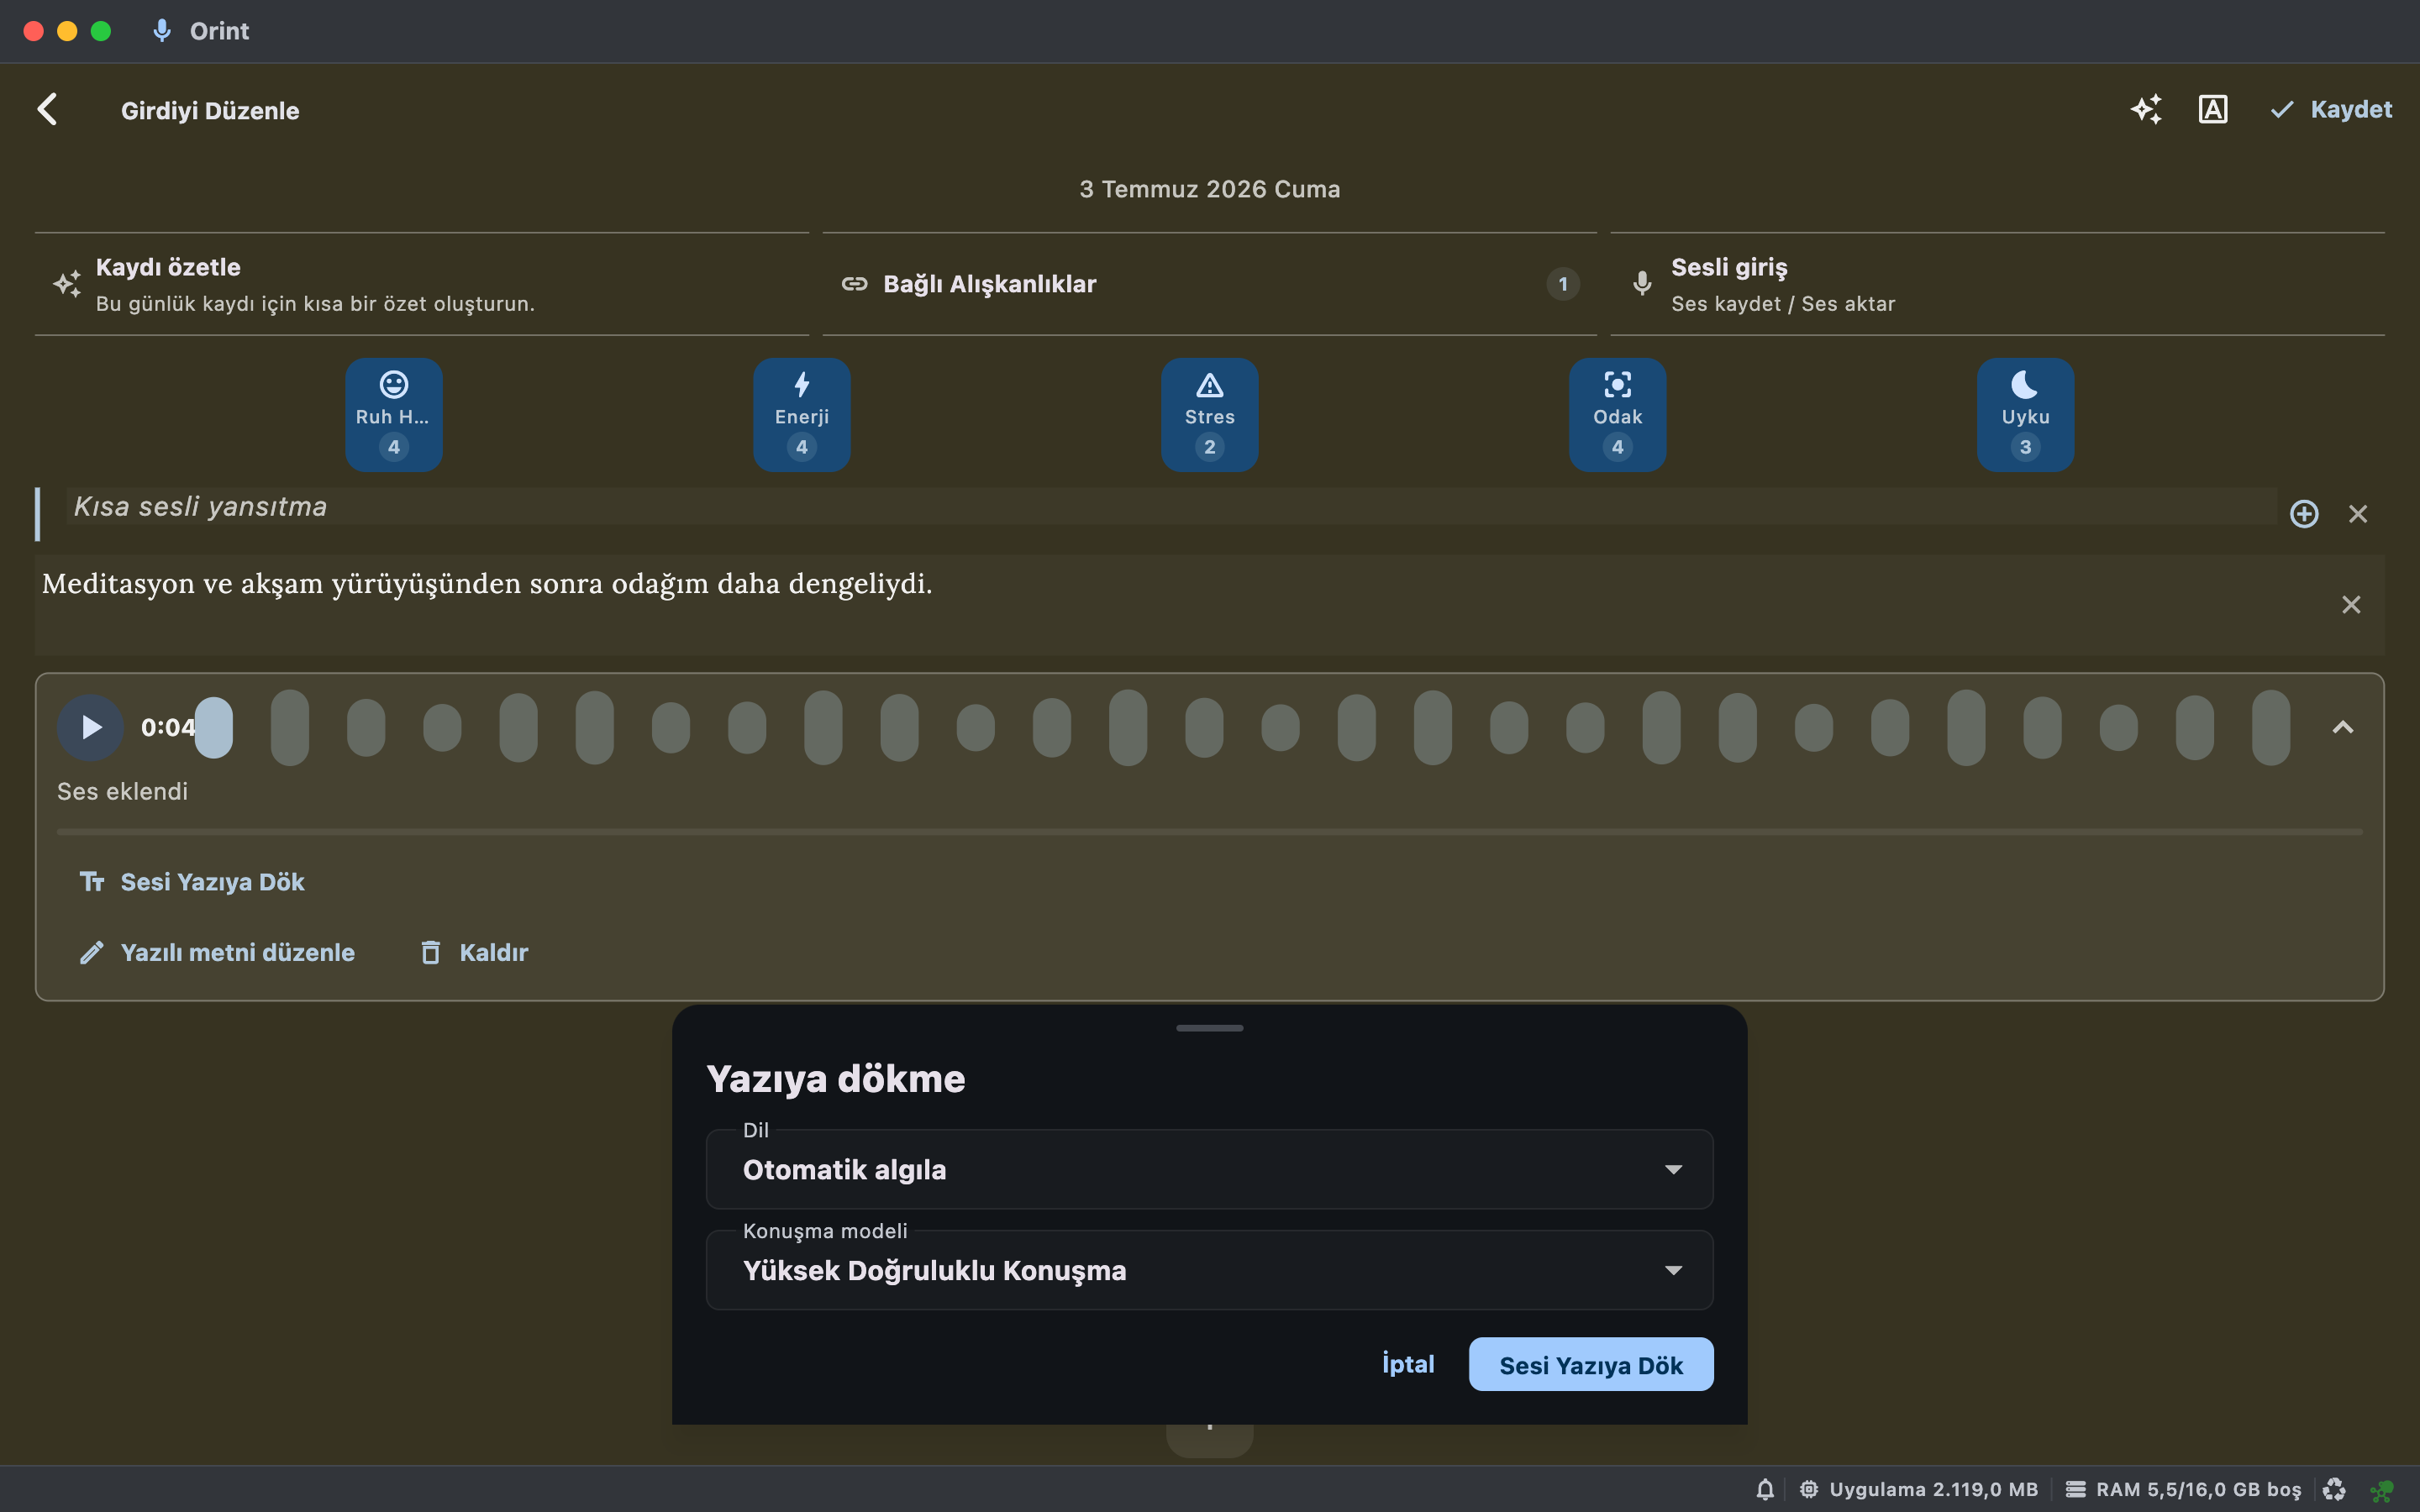Click the bottom sheet drag handle
This screenshot has width=2420, height=1512.
coord(1209,1028)
